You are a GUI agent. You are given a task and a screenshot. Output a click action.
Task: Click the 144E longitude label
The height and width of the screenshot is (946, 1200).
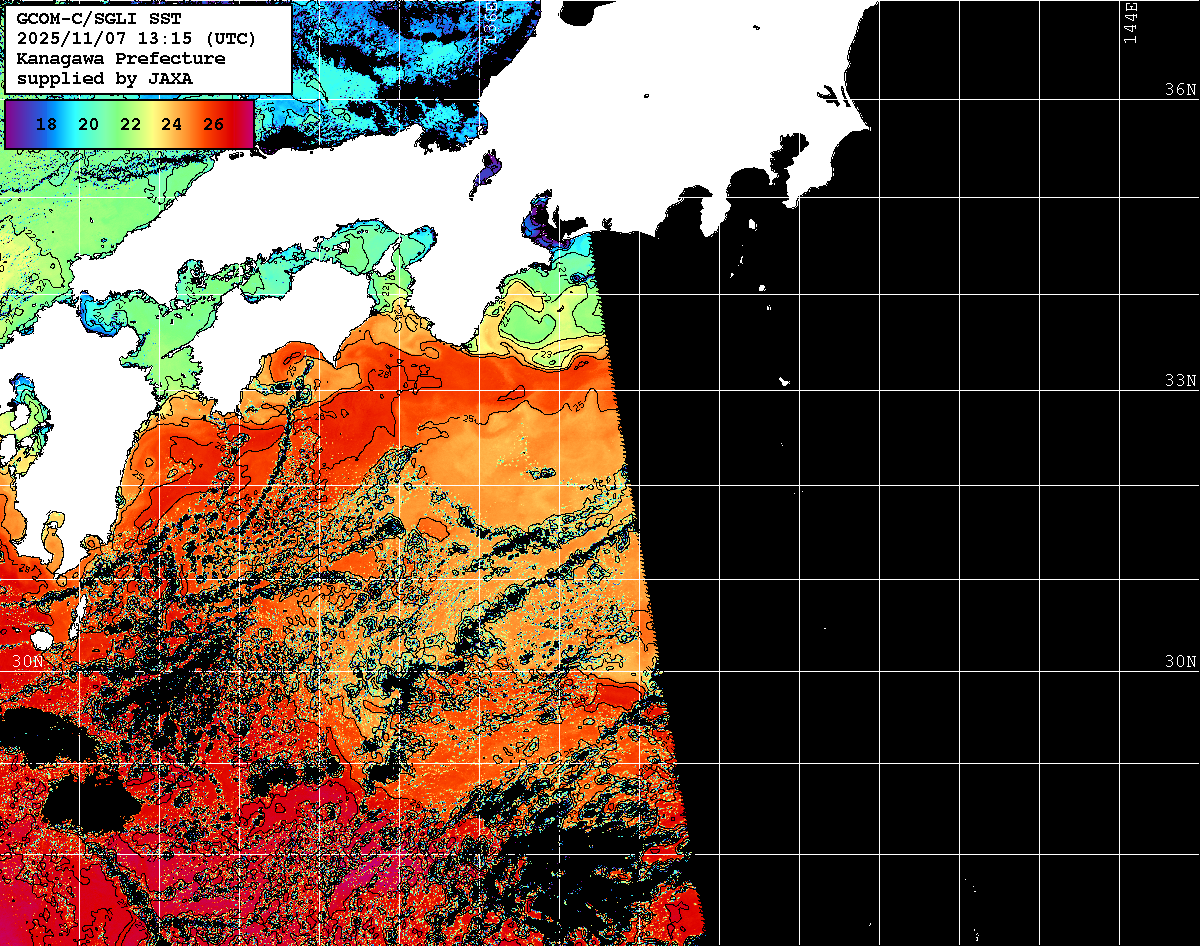click(x=1130, y=22)
